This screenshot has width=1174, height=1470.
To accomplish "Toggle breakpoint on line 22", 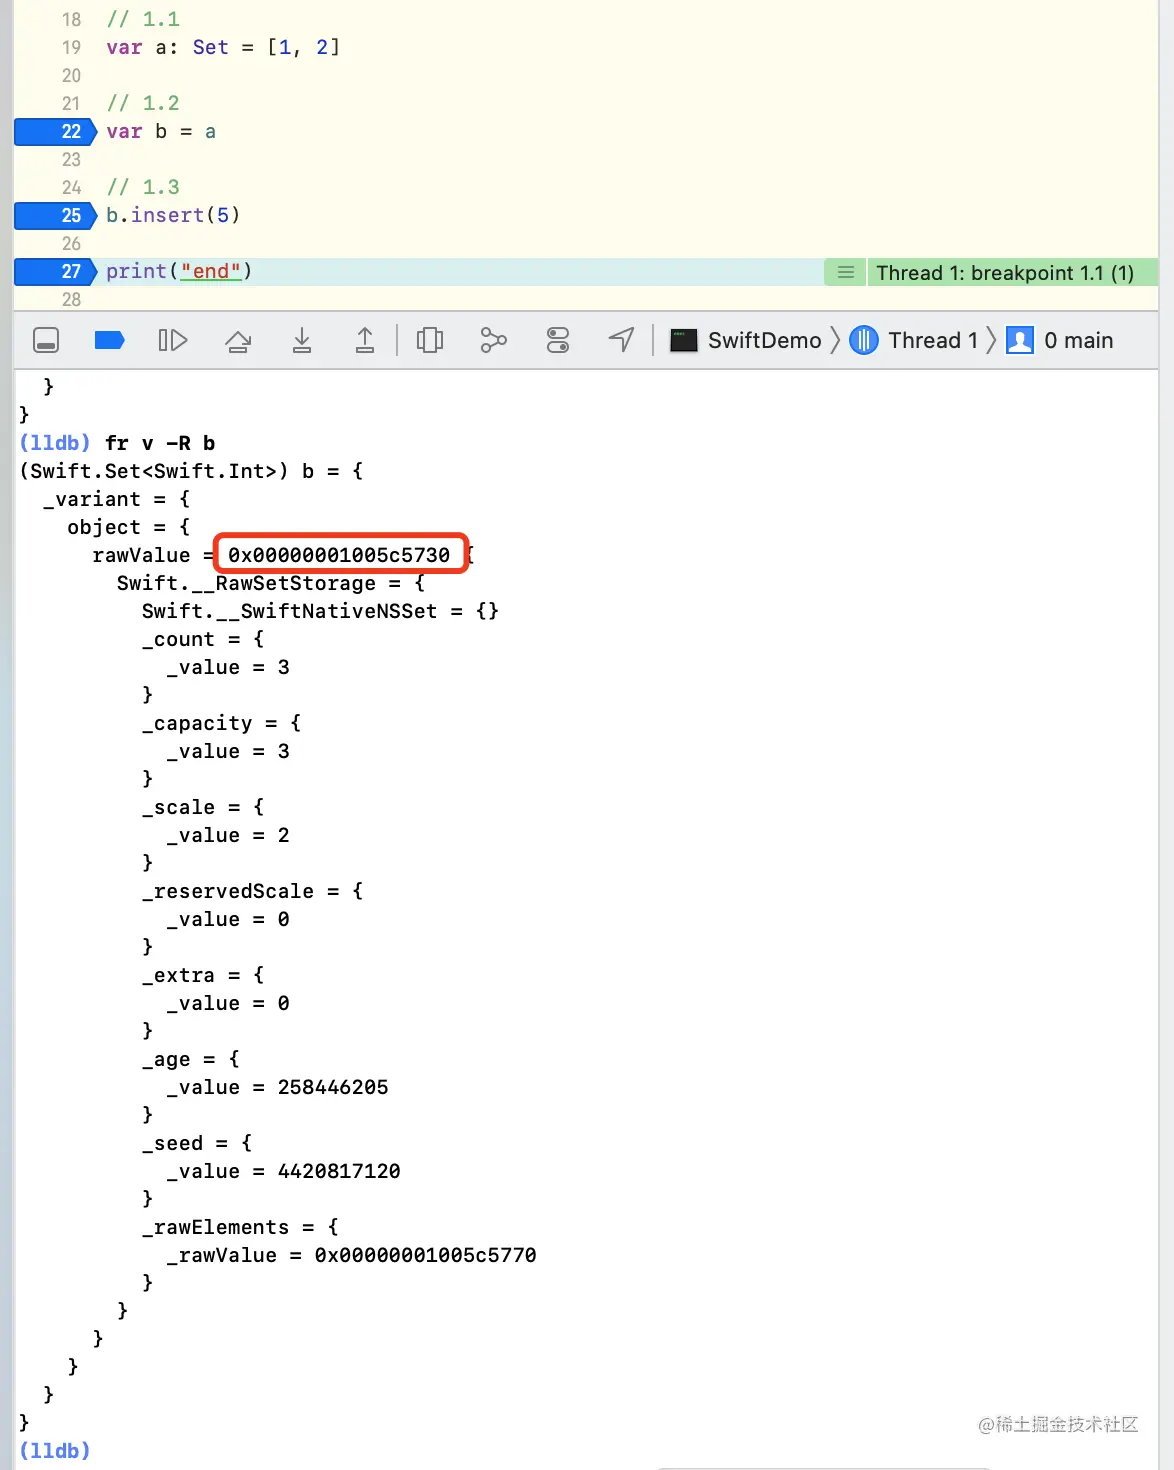I will point(56,132).
